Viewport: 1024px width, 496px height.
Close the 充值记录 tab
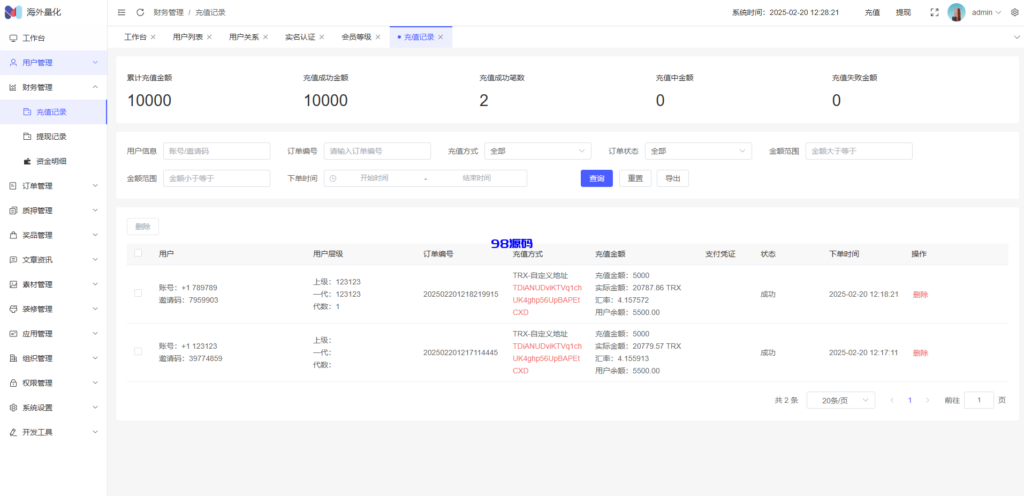[x=440, y=37]
